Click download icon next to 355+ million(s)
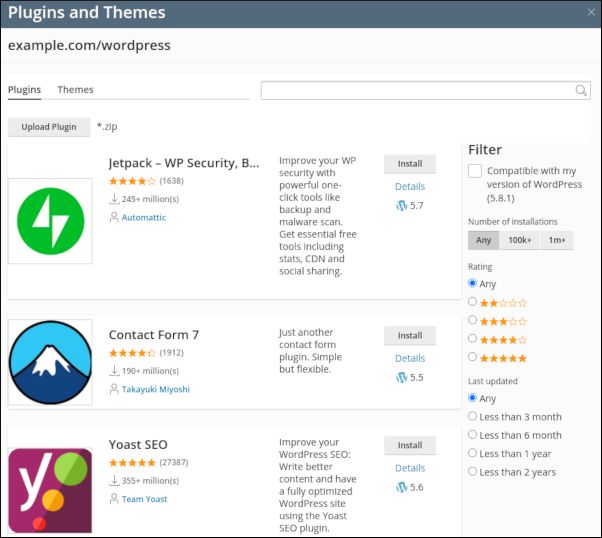Screen dimensions: 602x538 tap(114, 480)
